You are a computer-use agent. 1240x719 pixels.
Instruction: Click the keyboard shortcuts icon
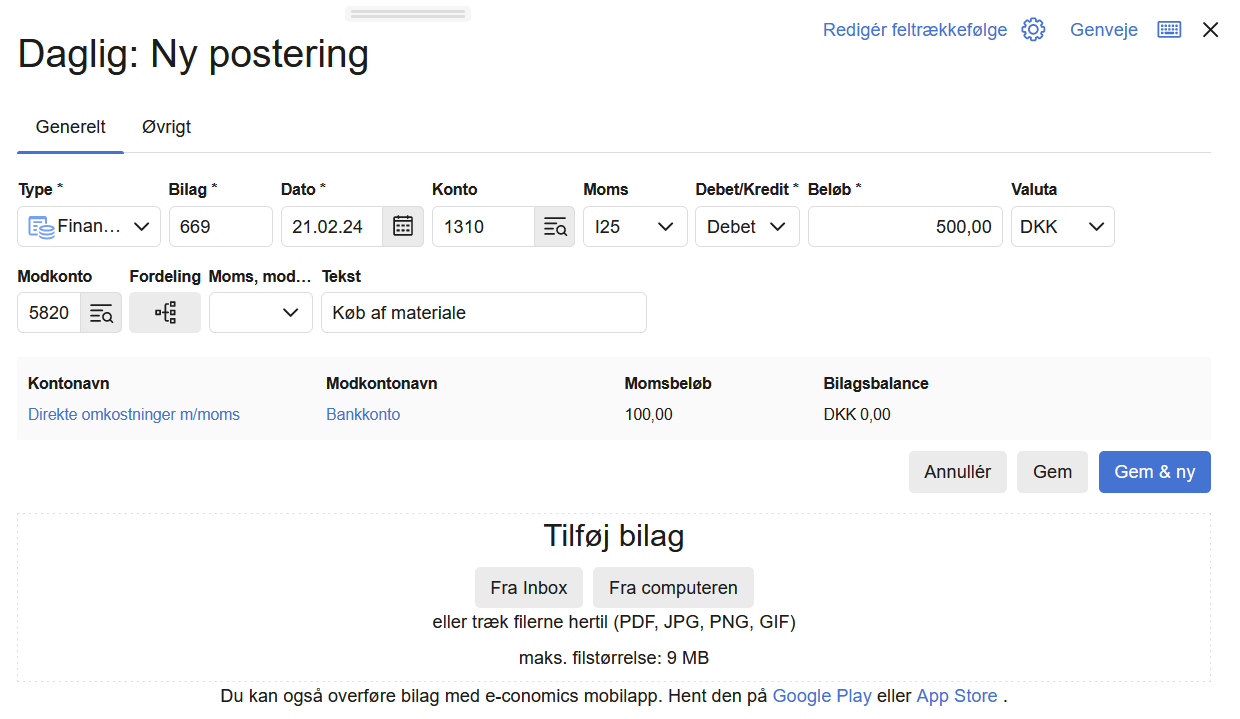click(1169, 30)
